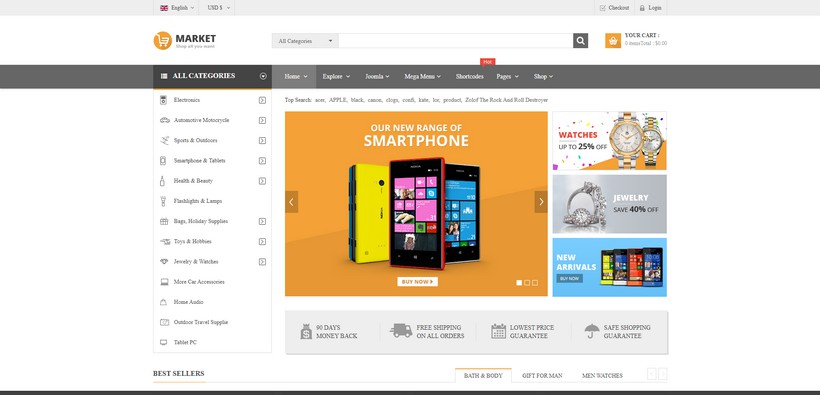Select the second slider pagination dot
This screenshot has height=395, width=820.
527,283
